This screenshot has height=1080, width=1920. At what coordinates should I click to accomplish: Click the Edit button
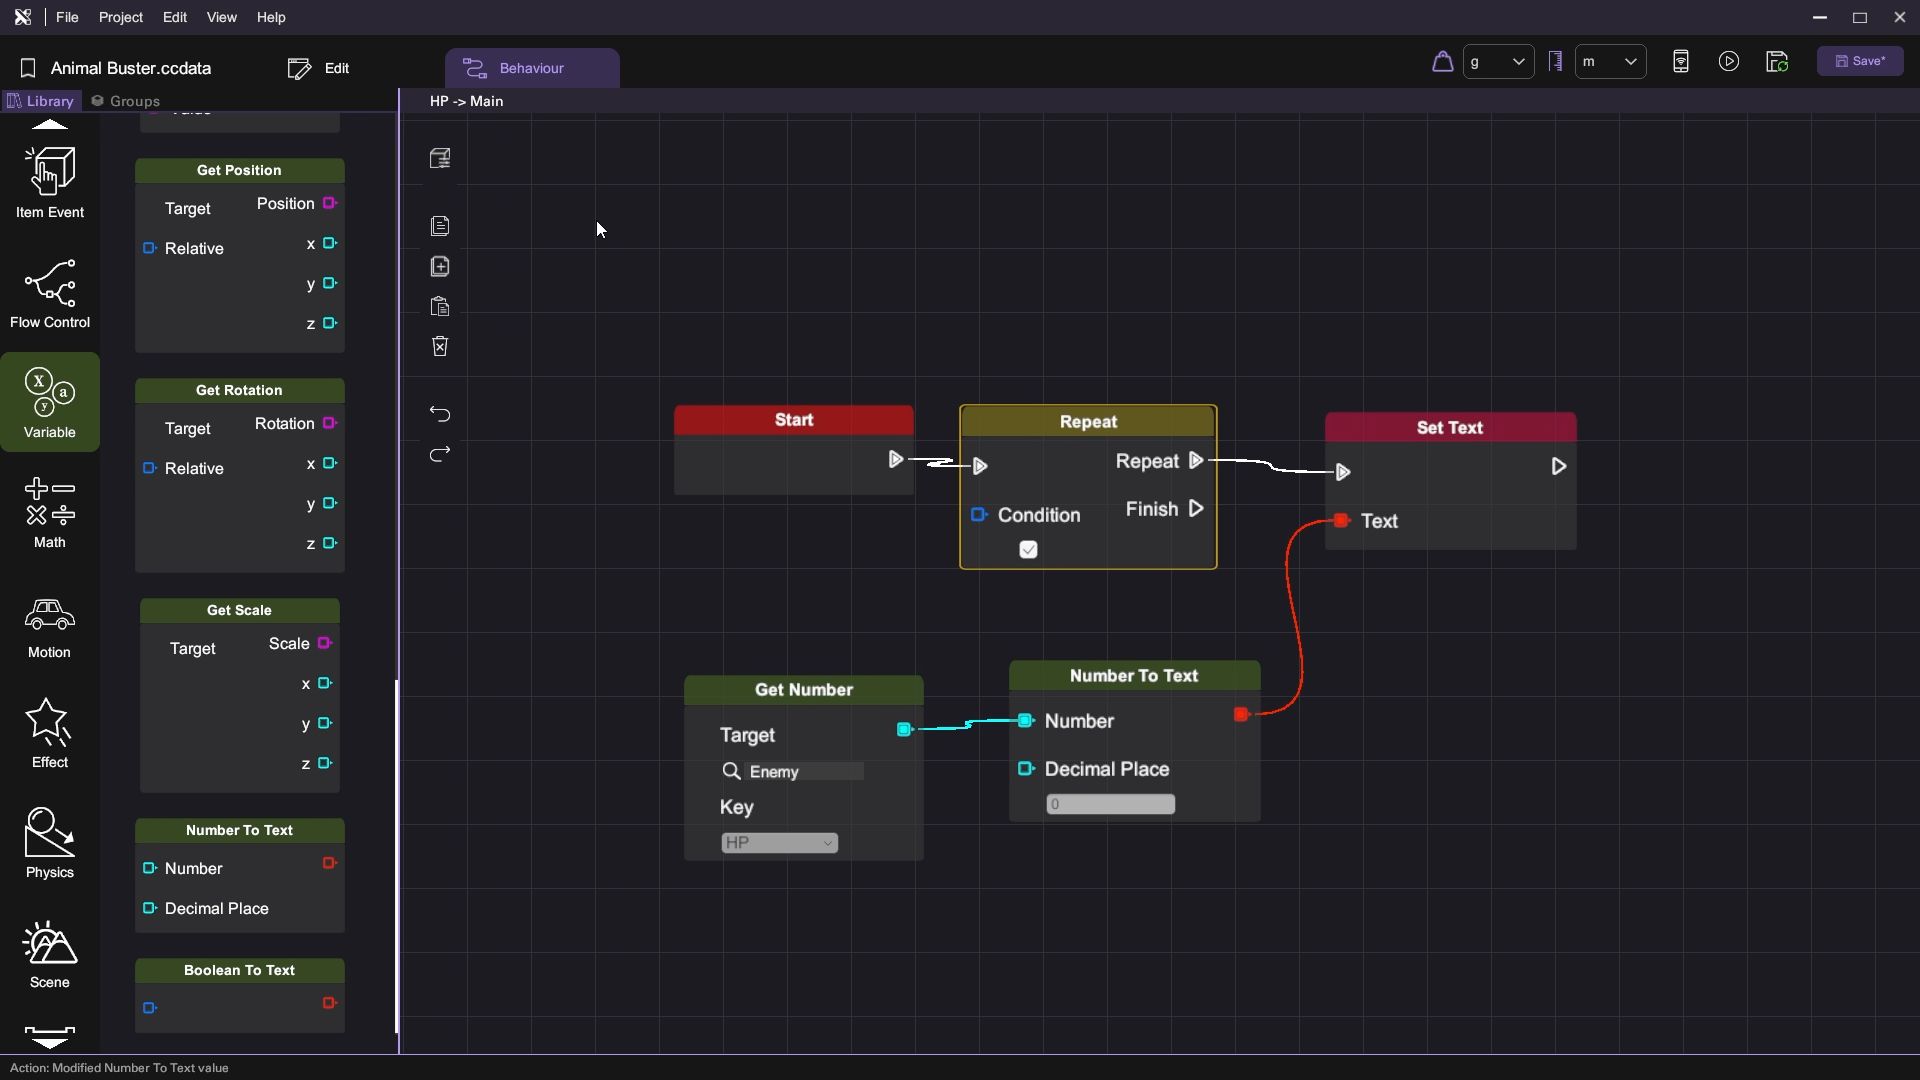[320, 68]
